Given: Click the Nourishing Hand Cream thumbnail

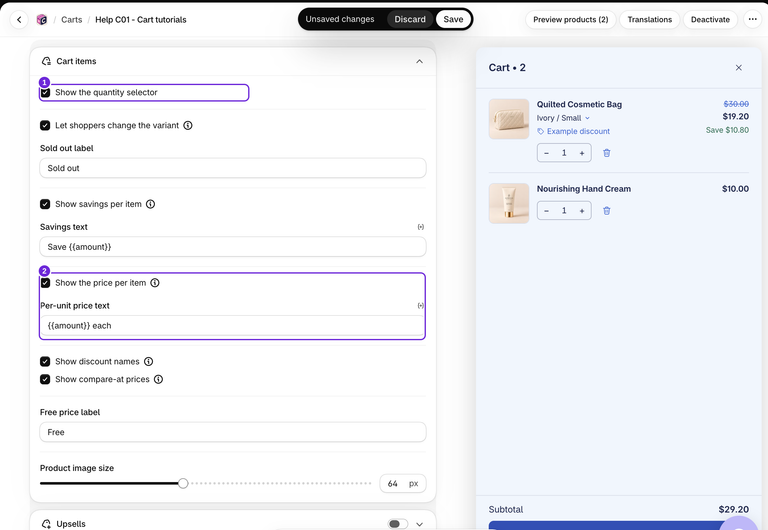Looking at the screenshot, I should 509,203.
